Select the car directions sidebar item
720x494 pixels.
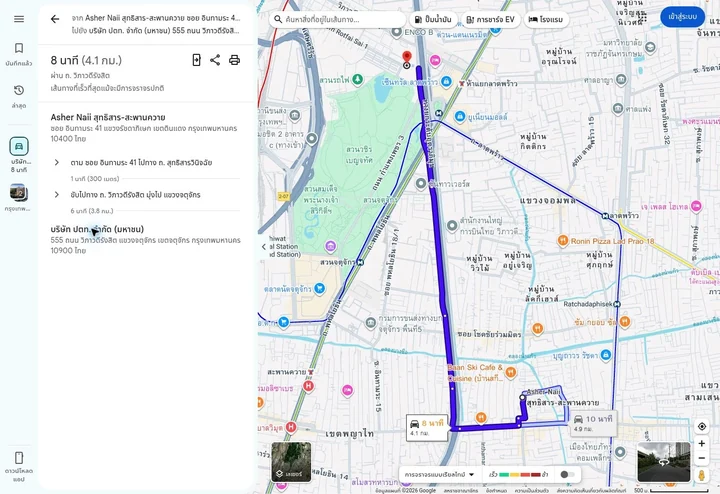[x=19, y=146]
